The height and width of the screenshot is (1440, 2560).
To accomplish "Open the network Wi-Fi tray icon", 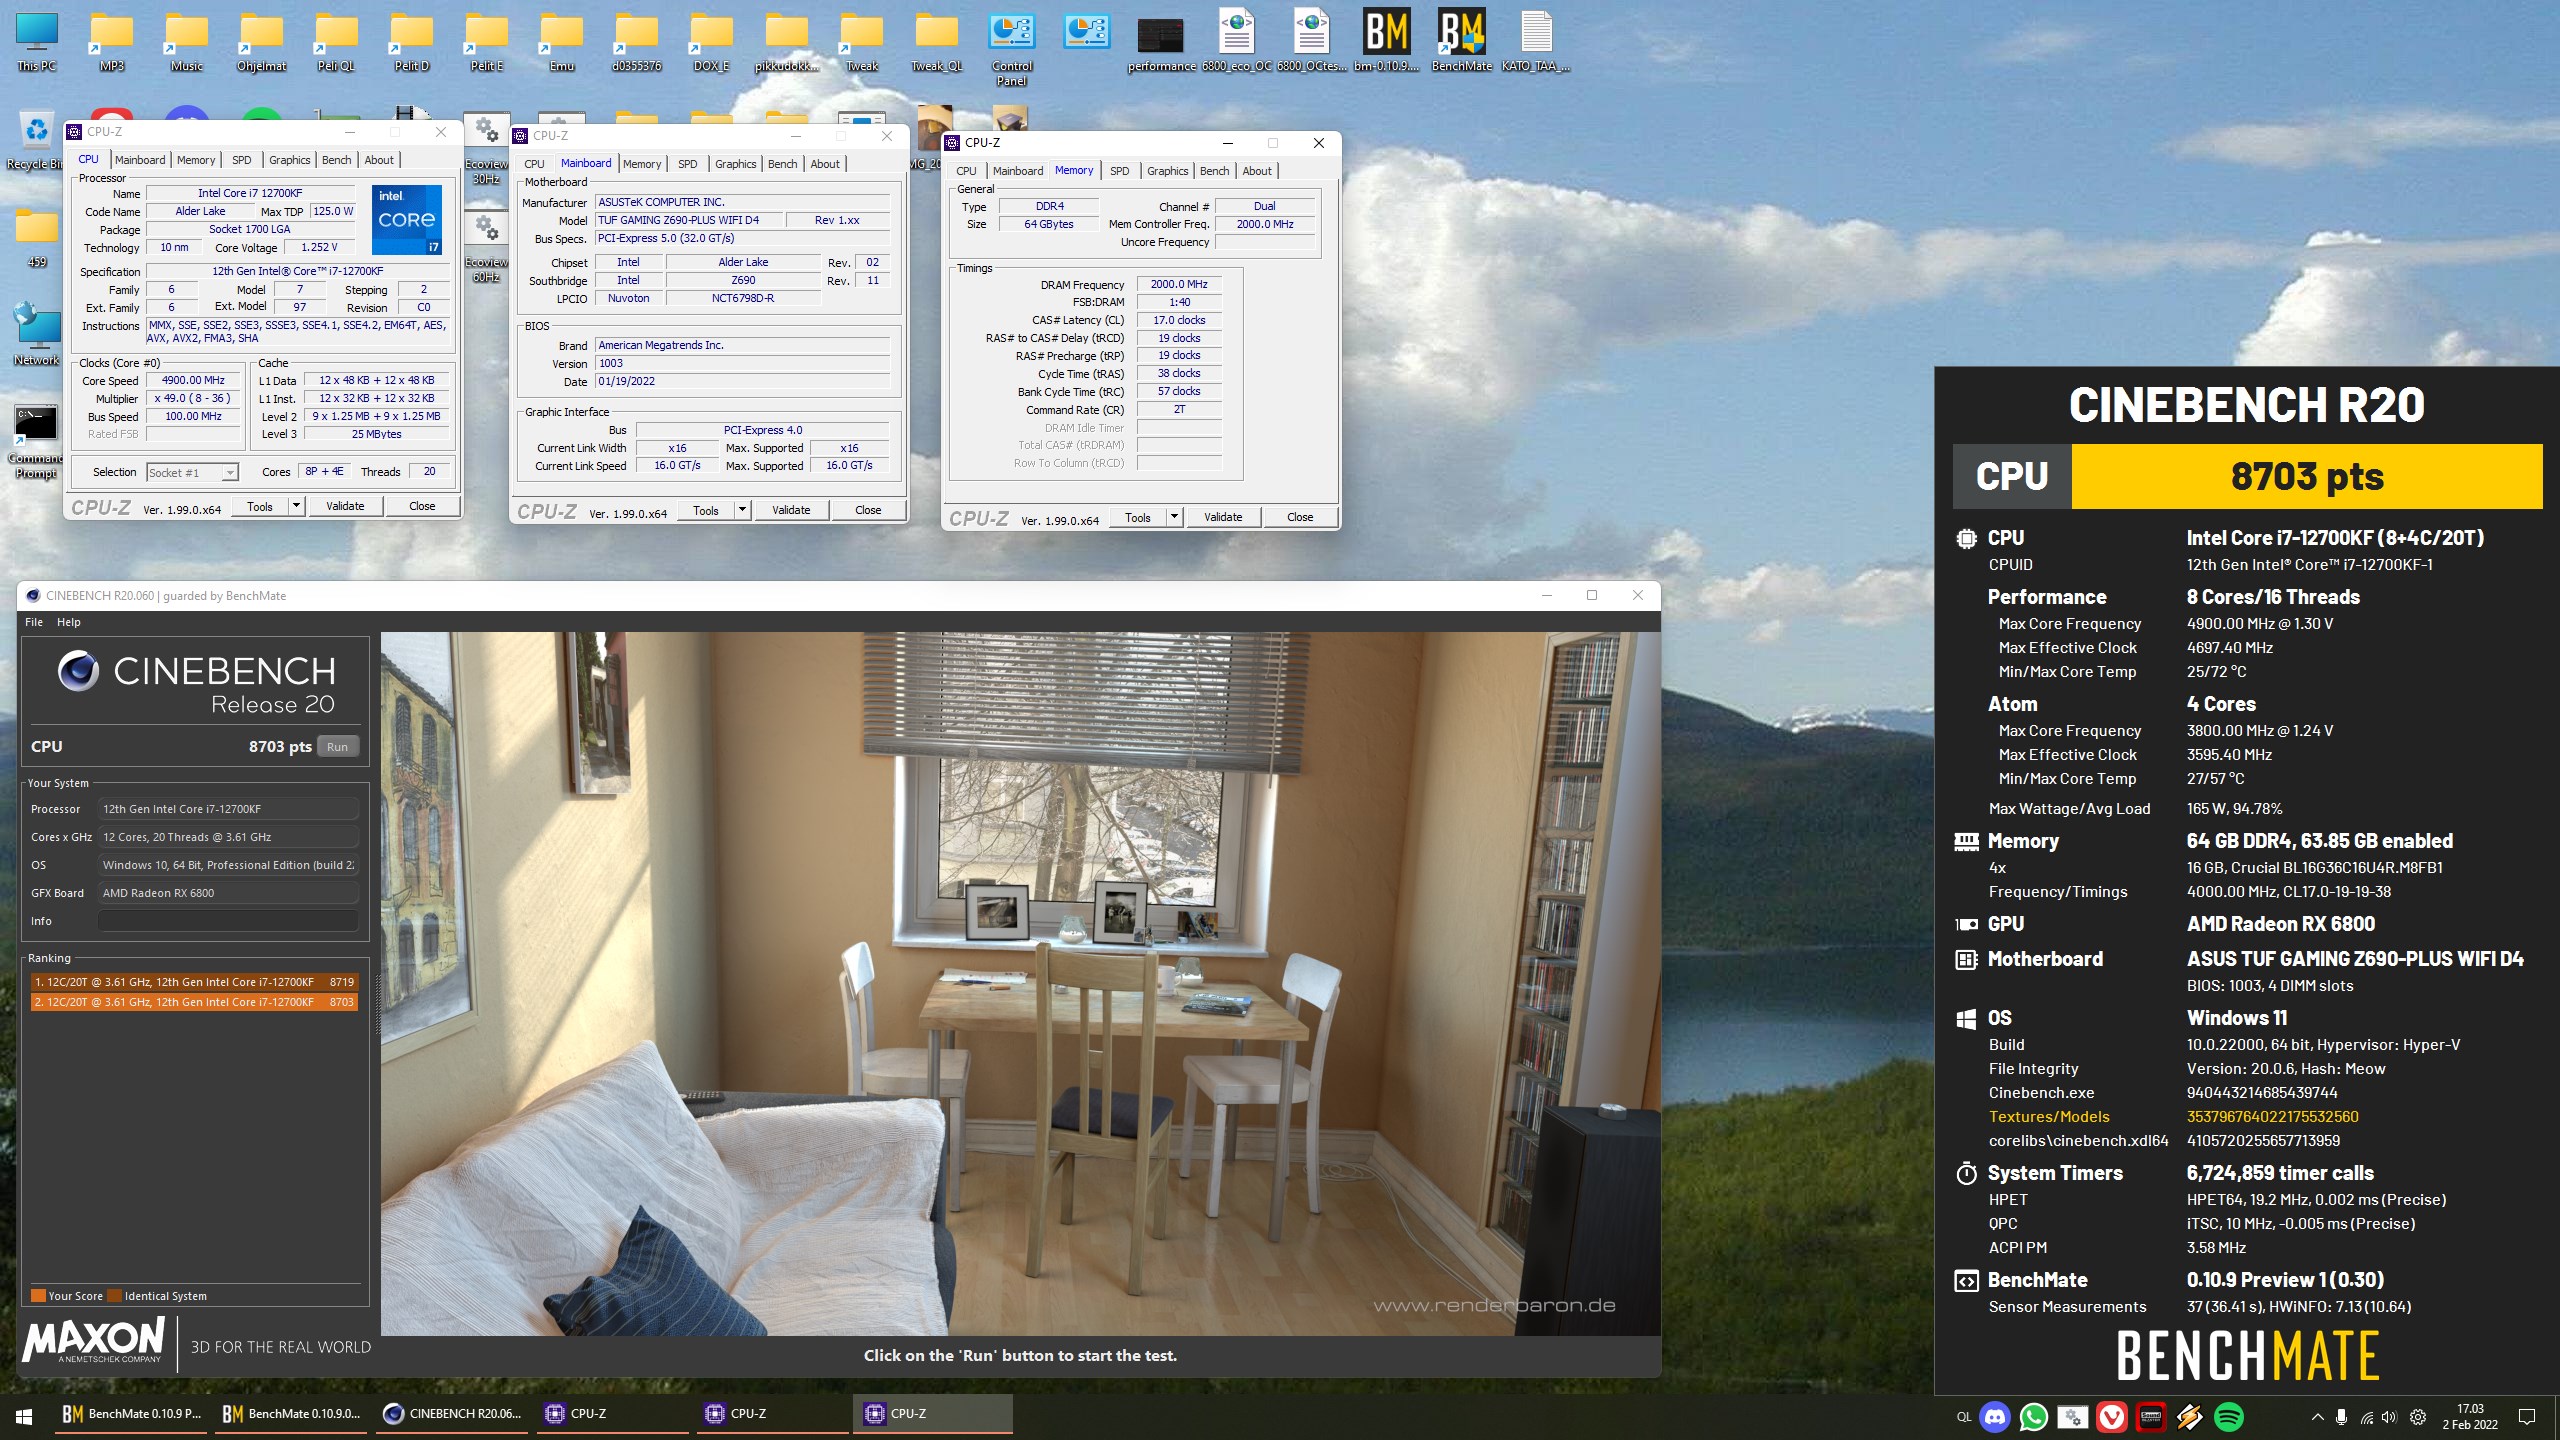I will coord(2366,1416).
